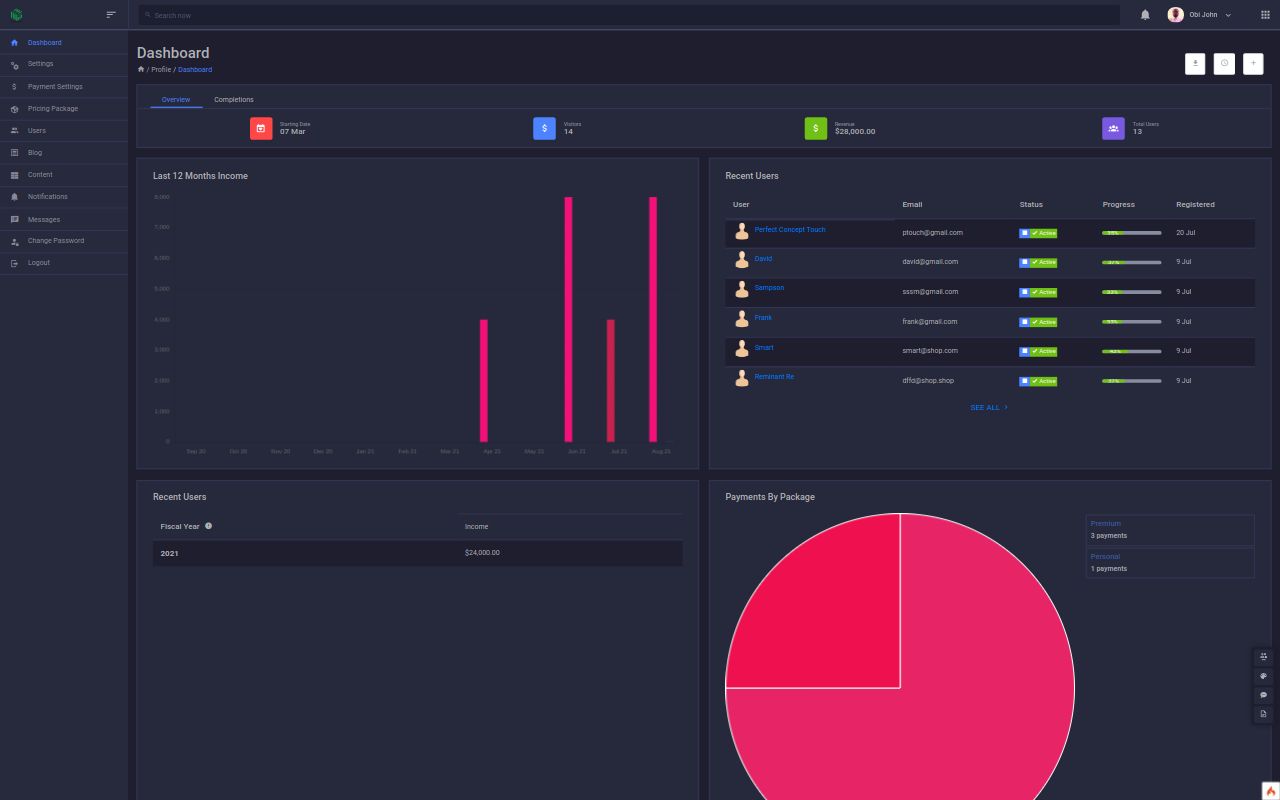This screenshot has width=1280, height=800.
Task: Click the Dashboard breadcrumb link
Action: pyautogui.click(x=195, y=70)
